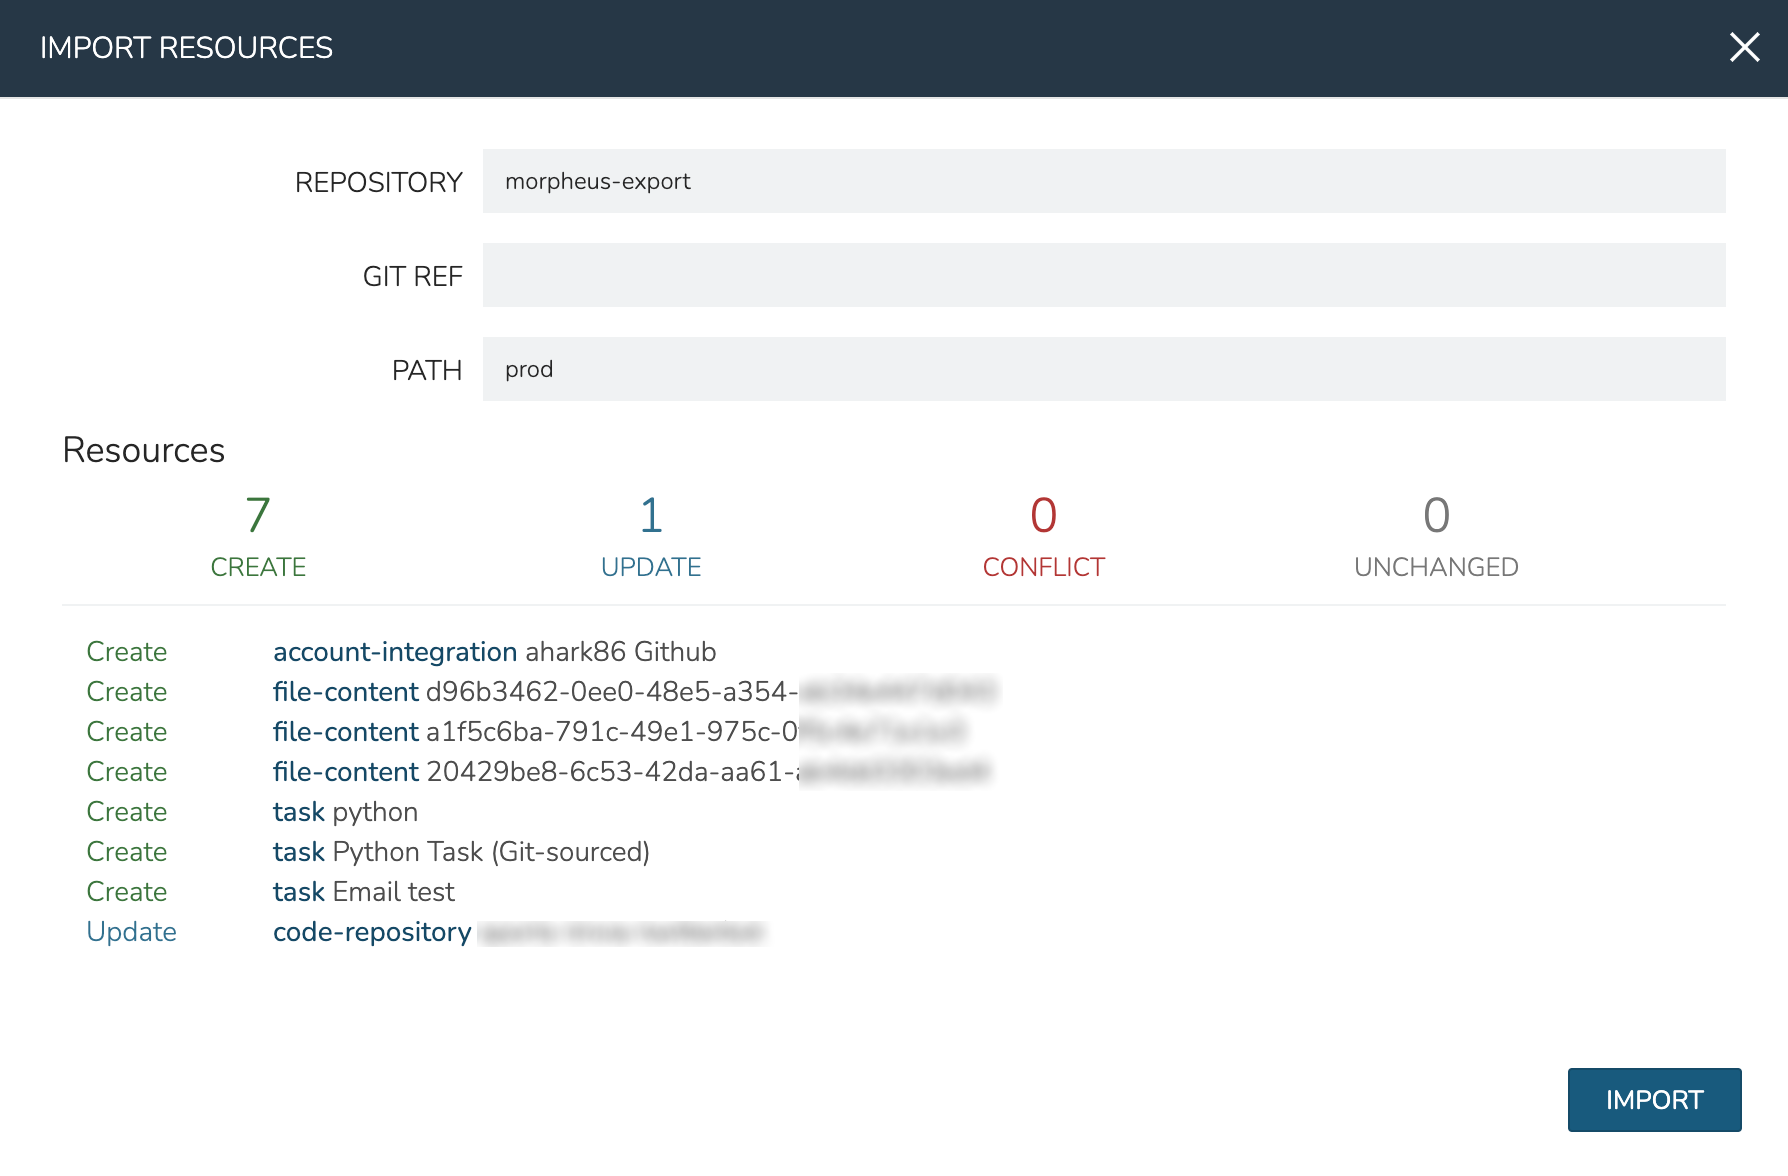
Task: Focus the Repository input field
Action: click(x=1103, y=181)
